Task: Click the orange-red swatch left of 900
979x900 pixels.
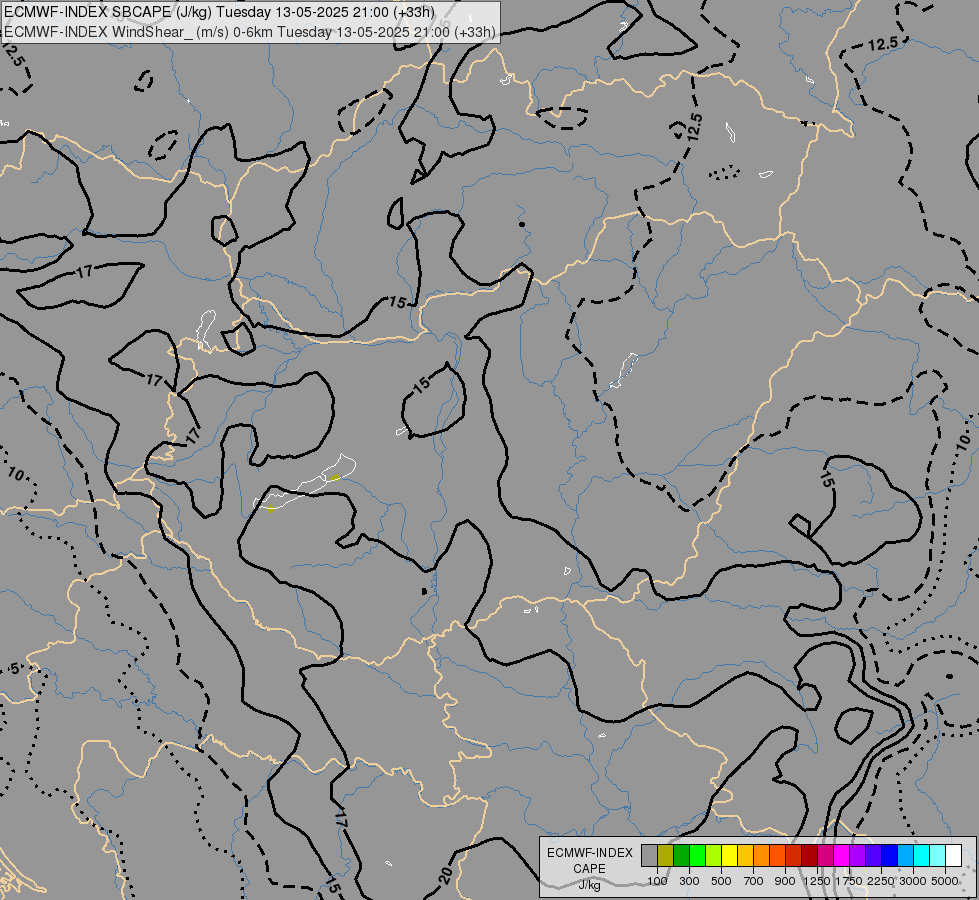Action: (777, 856)
